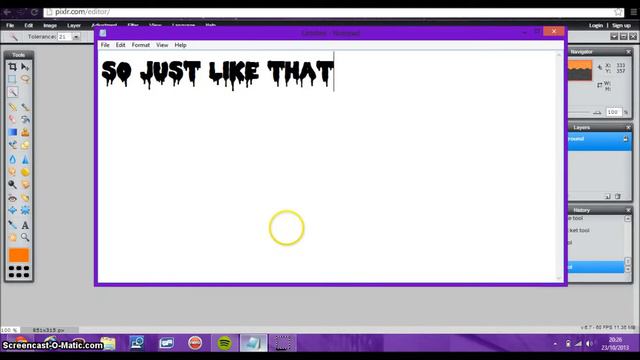
Task: Open the orange main color swatch
Action: click(19, 255)
